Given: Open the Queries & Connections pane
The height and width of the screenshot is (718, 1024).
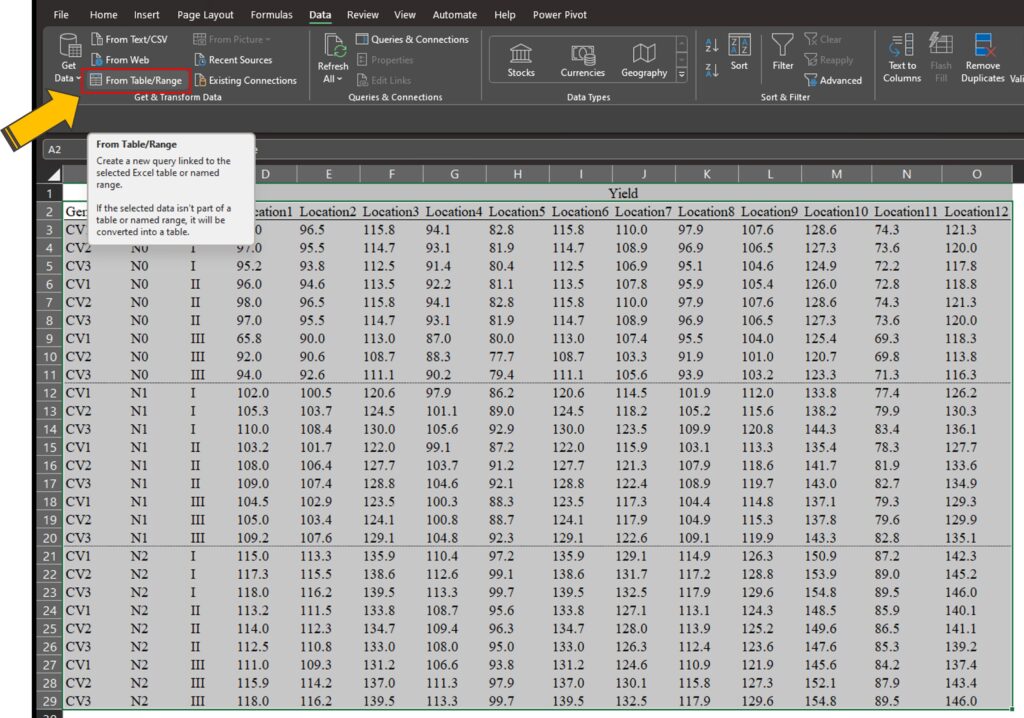Looking at the screenshot, I should click(418, 39).
